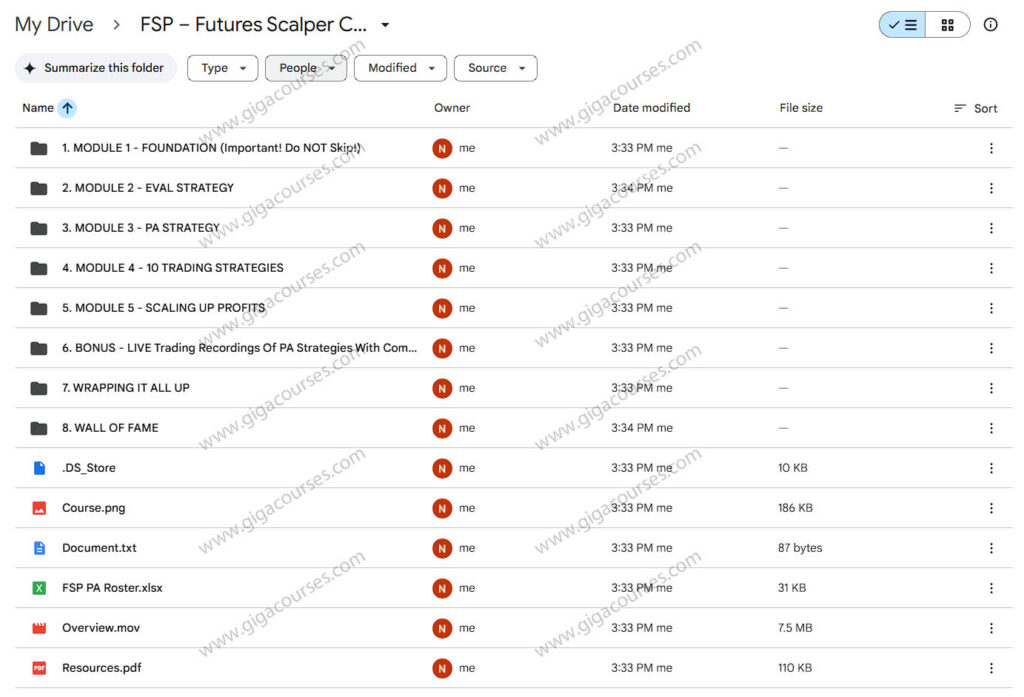Open the Type filter dropdown
The height and width of the screenshot is (697, 1024).
click(x=222, y=67)
